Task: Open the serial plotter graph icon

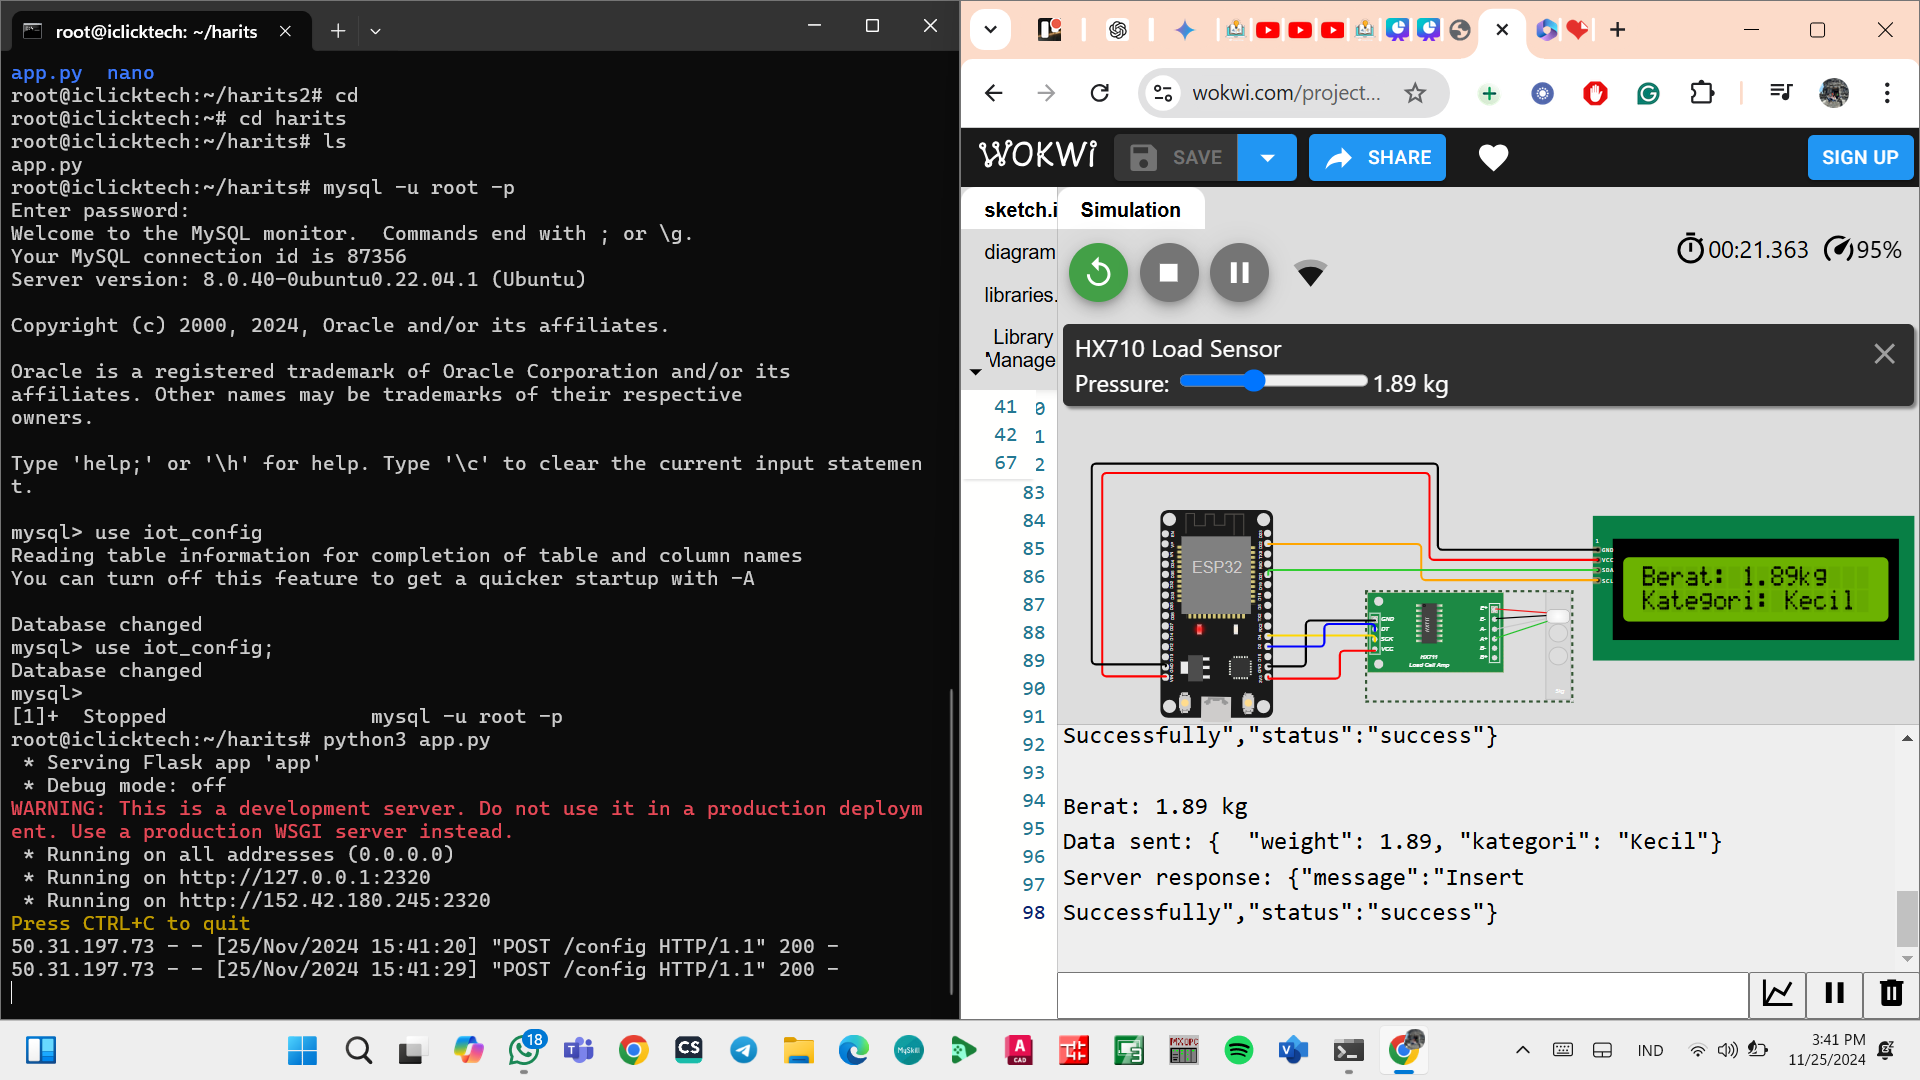Action: (x=1777, y=993)
